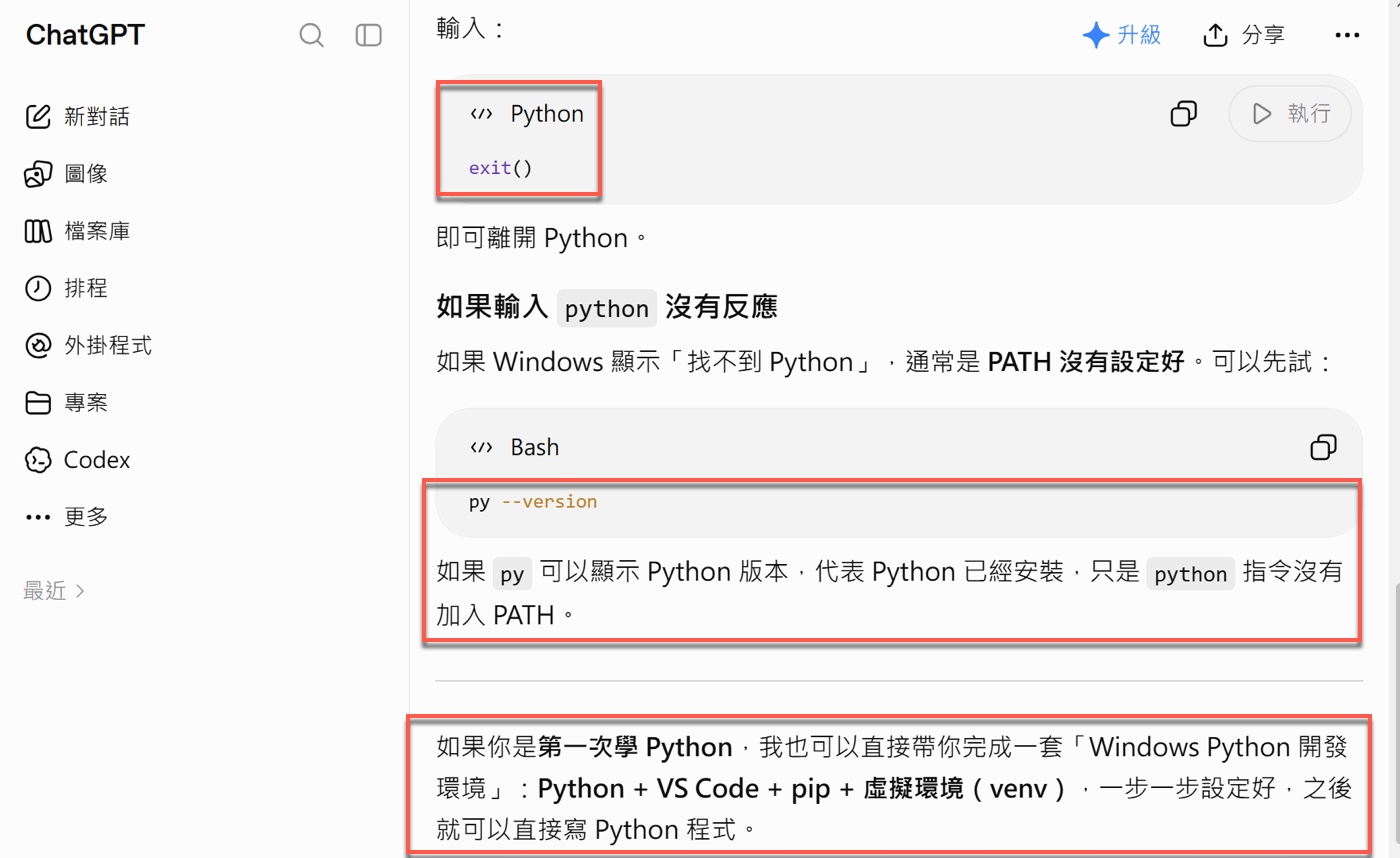Start a new chat via 新對話
This screenshot has width=1400, height=858.
76,117
